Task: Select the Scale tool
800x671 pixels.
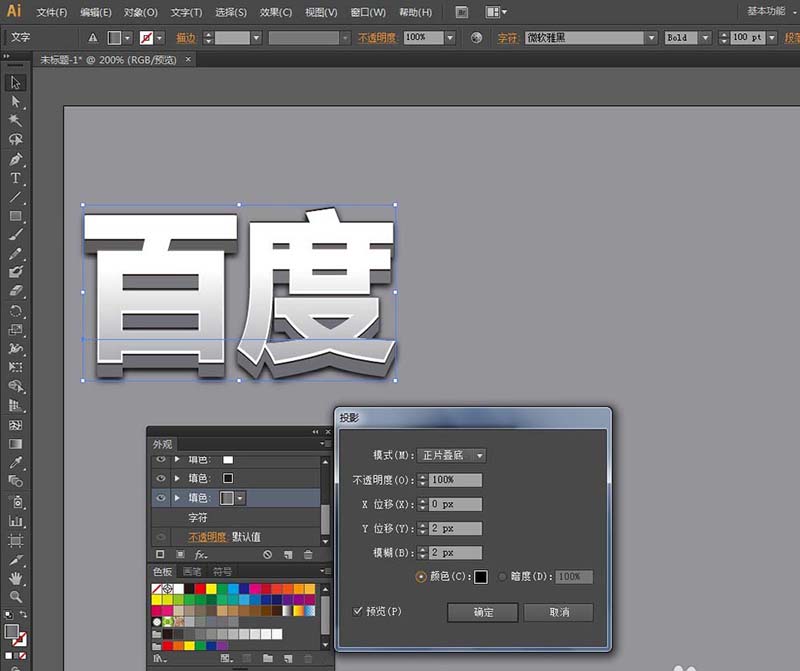Action: point(15,329)
